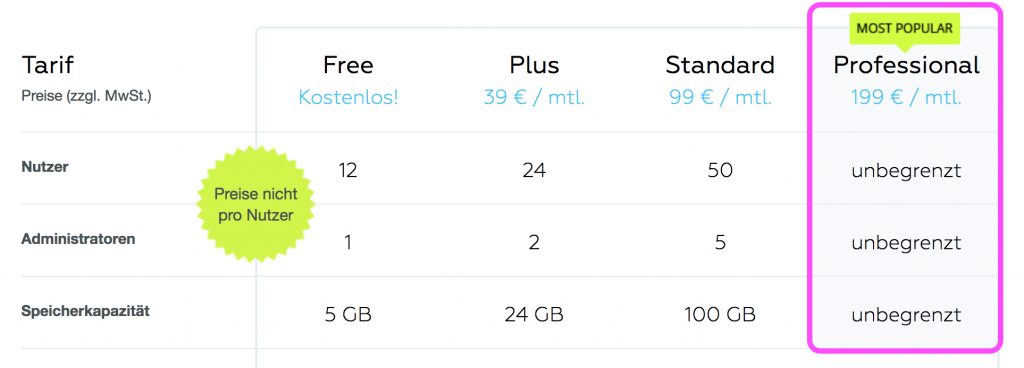Screen dimensions: 1024x368
Task: Select the Standard plan heading
Action: 720,65
